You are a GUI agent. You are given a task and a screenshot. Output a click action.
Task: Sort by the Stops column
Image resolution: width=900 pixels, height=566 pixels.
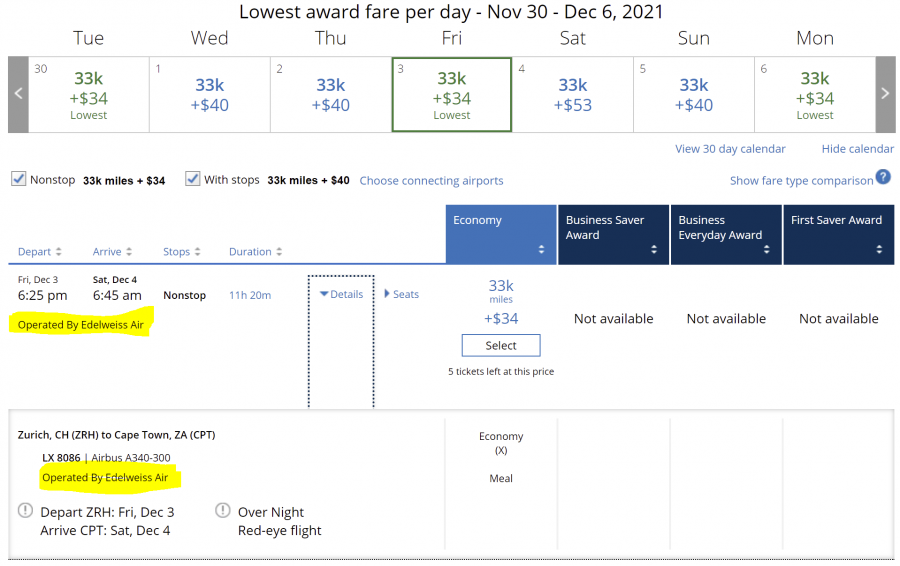tap(182, 252)
